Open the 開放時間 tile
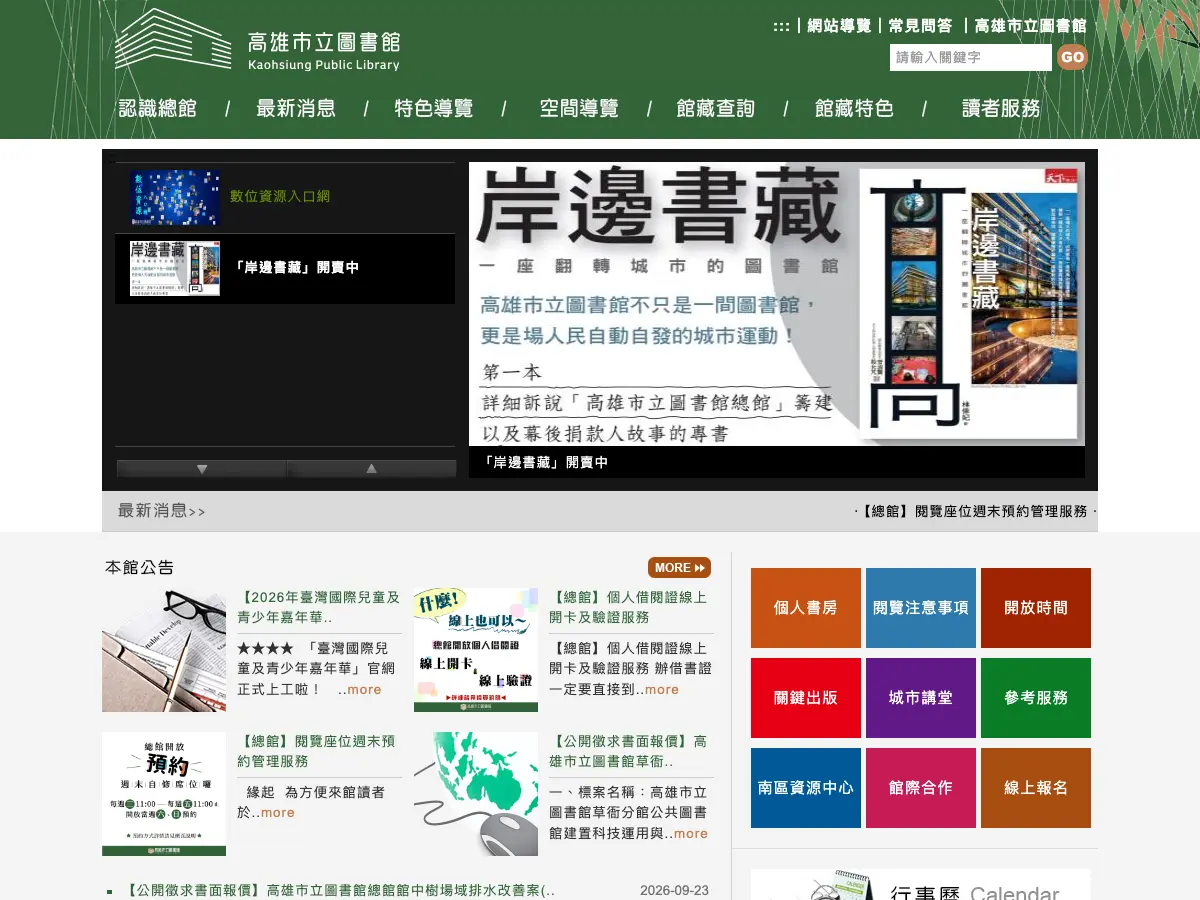 [x=1036, y=608]
